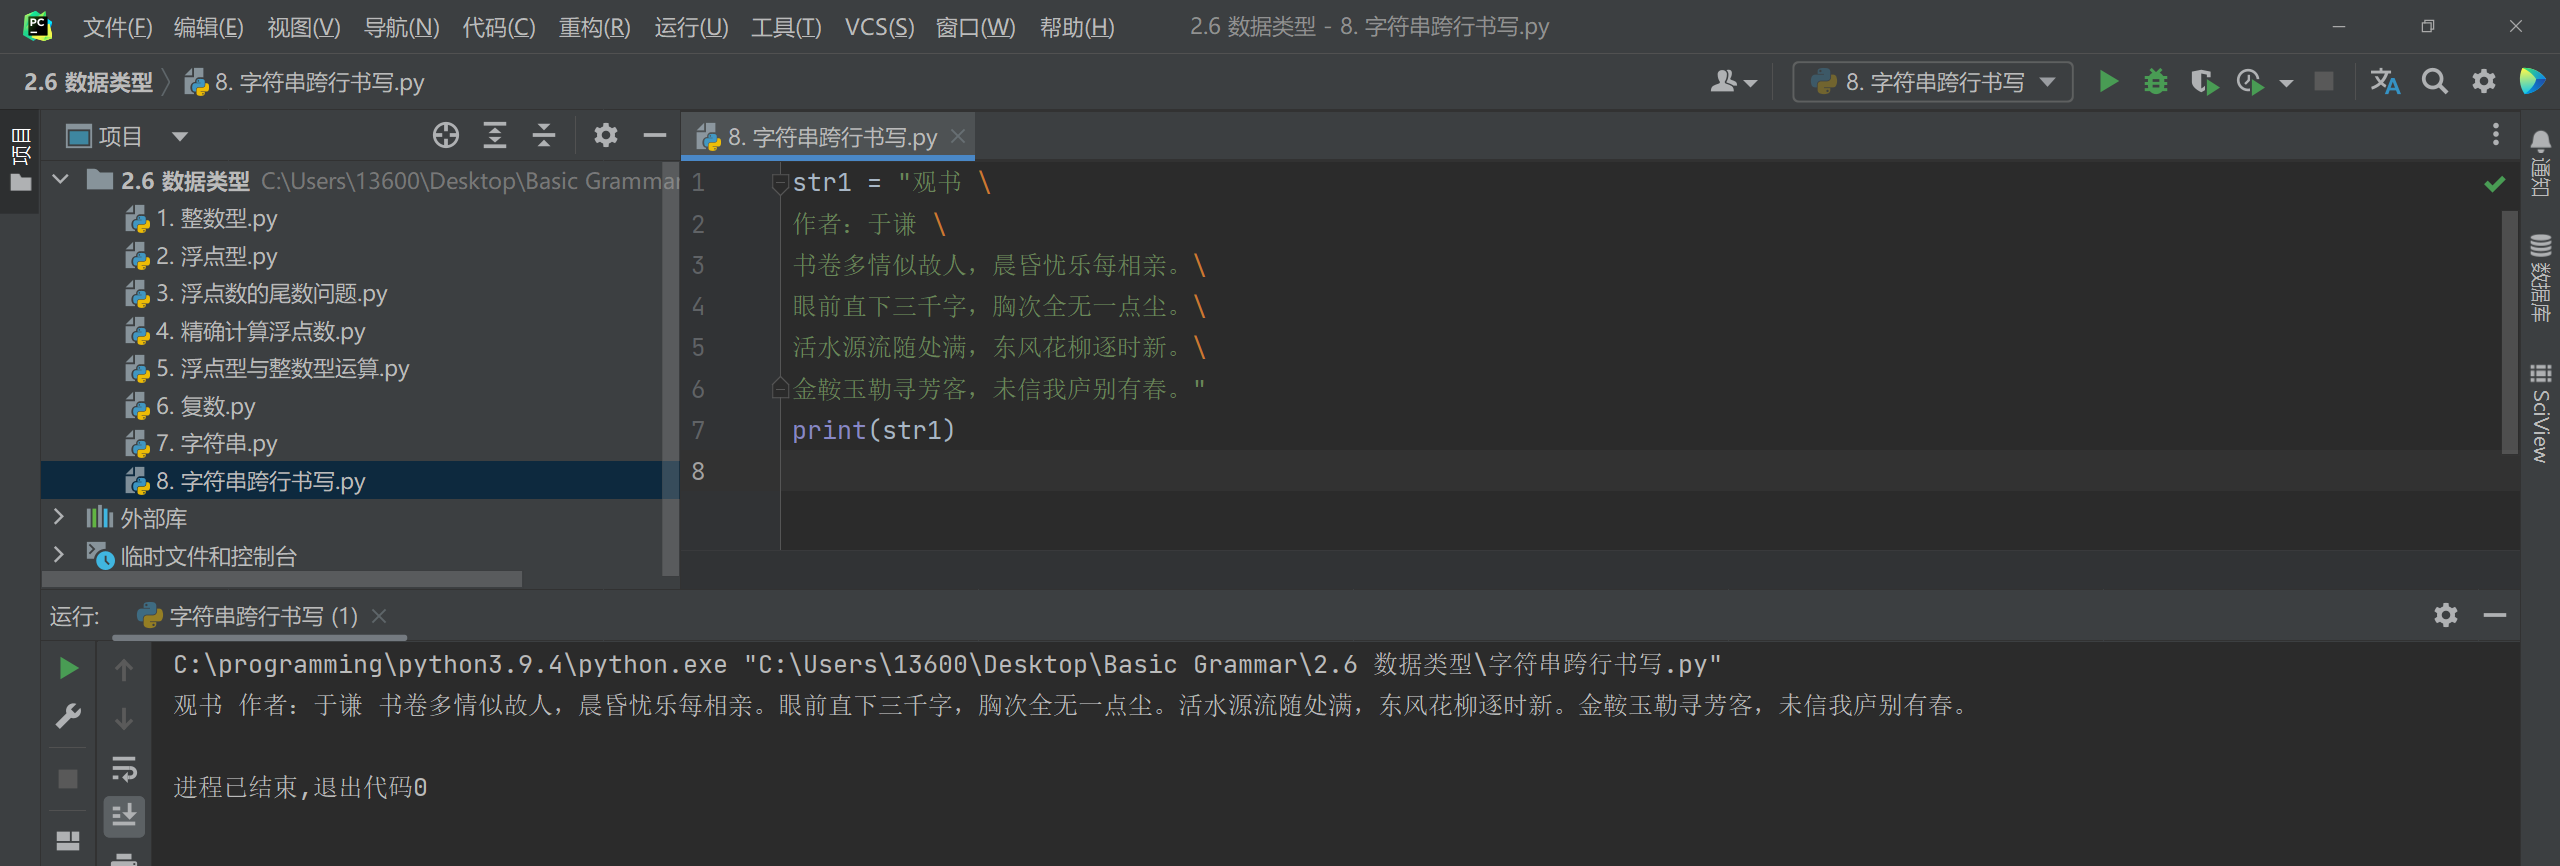Open Run panel gear options
The image size is (2560, 866).
click(2446, 615)
